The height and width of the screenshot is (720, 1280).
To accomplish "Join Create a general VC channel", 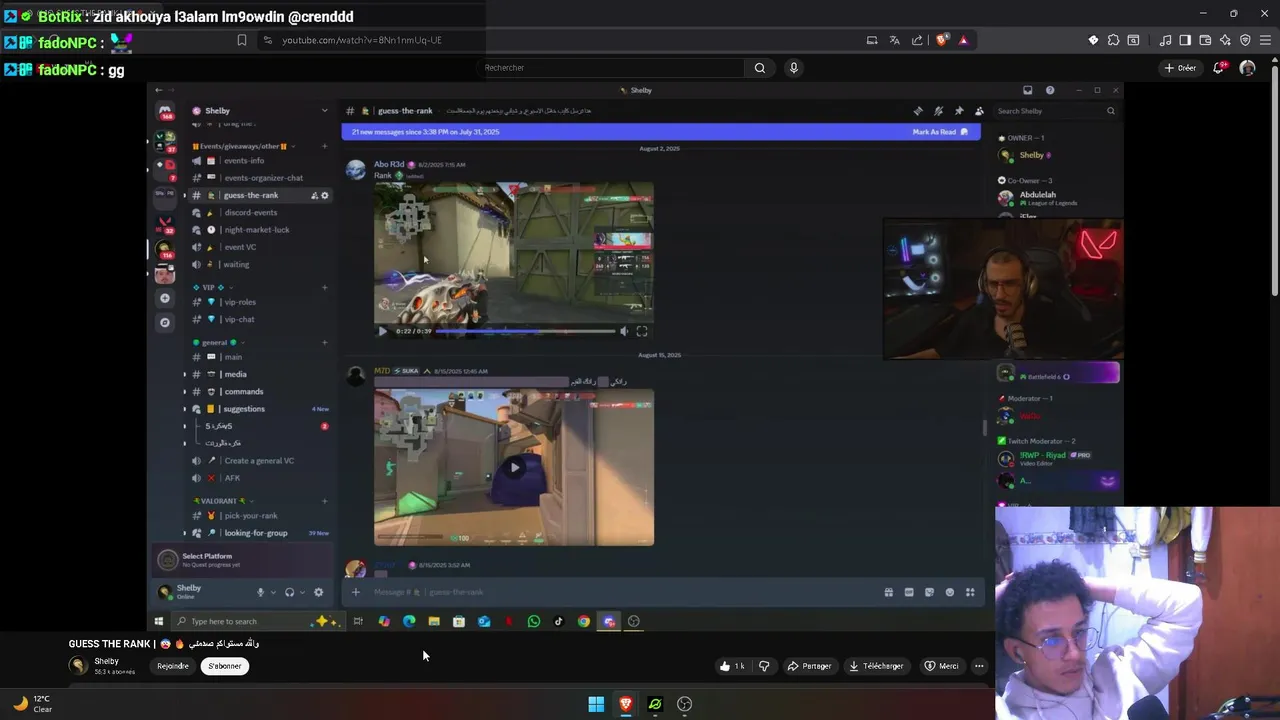I will point(259,461).
